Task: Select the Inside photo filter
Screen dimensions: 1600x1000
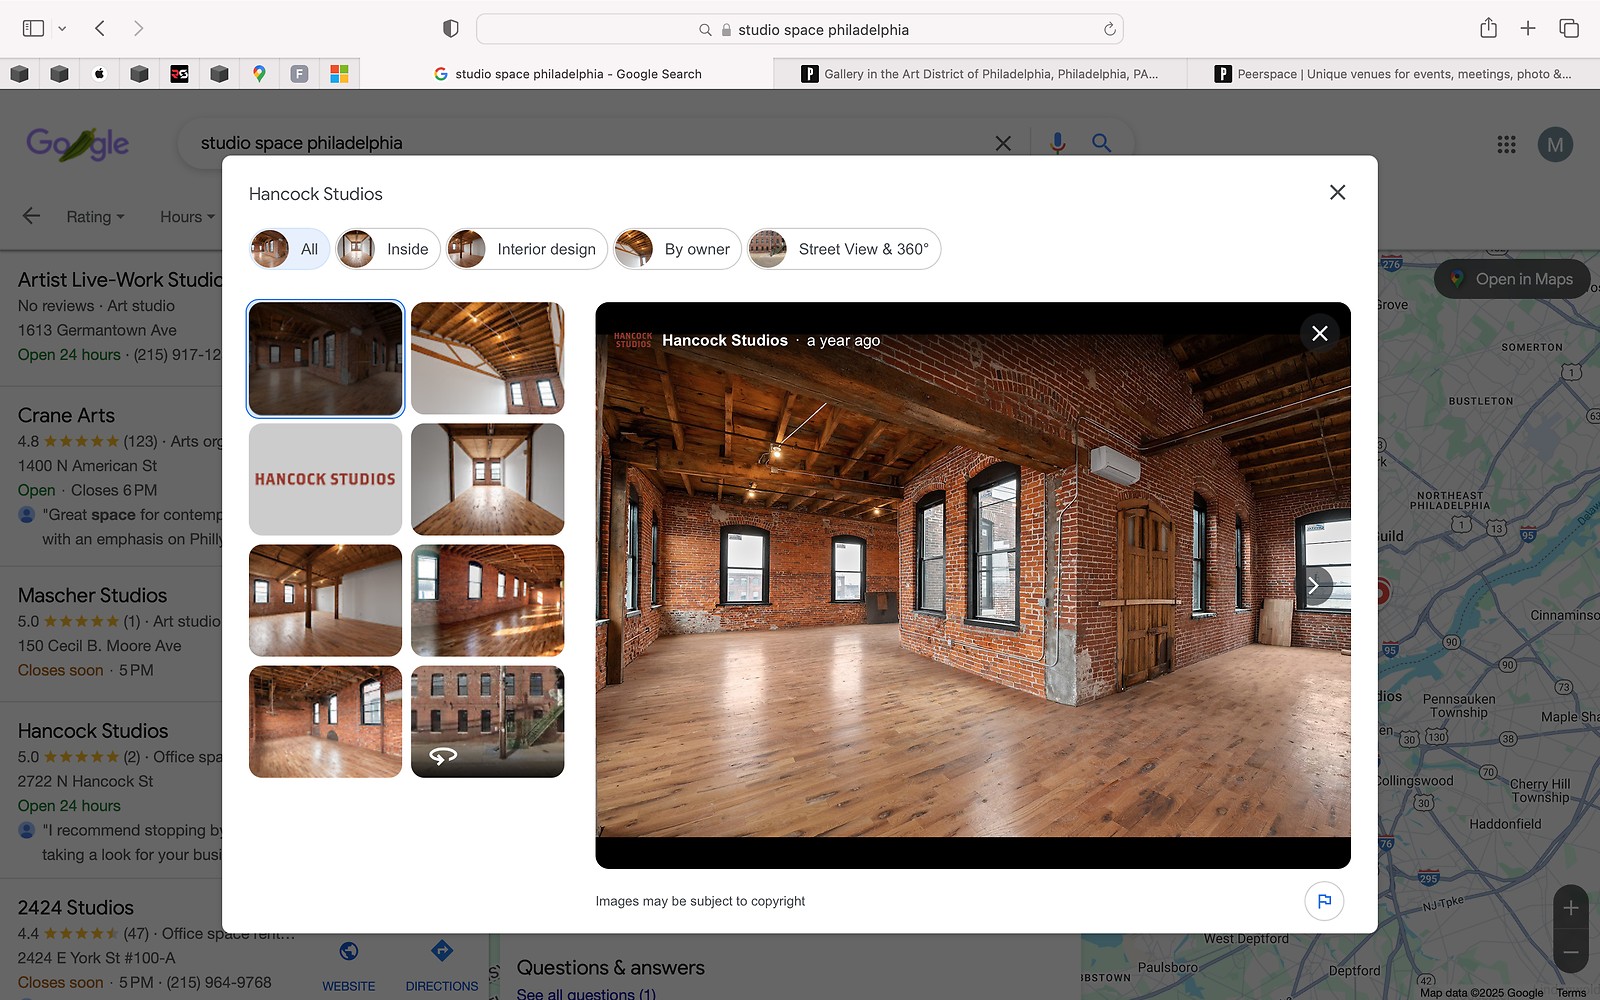Action: coord(388,249)
